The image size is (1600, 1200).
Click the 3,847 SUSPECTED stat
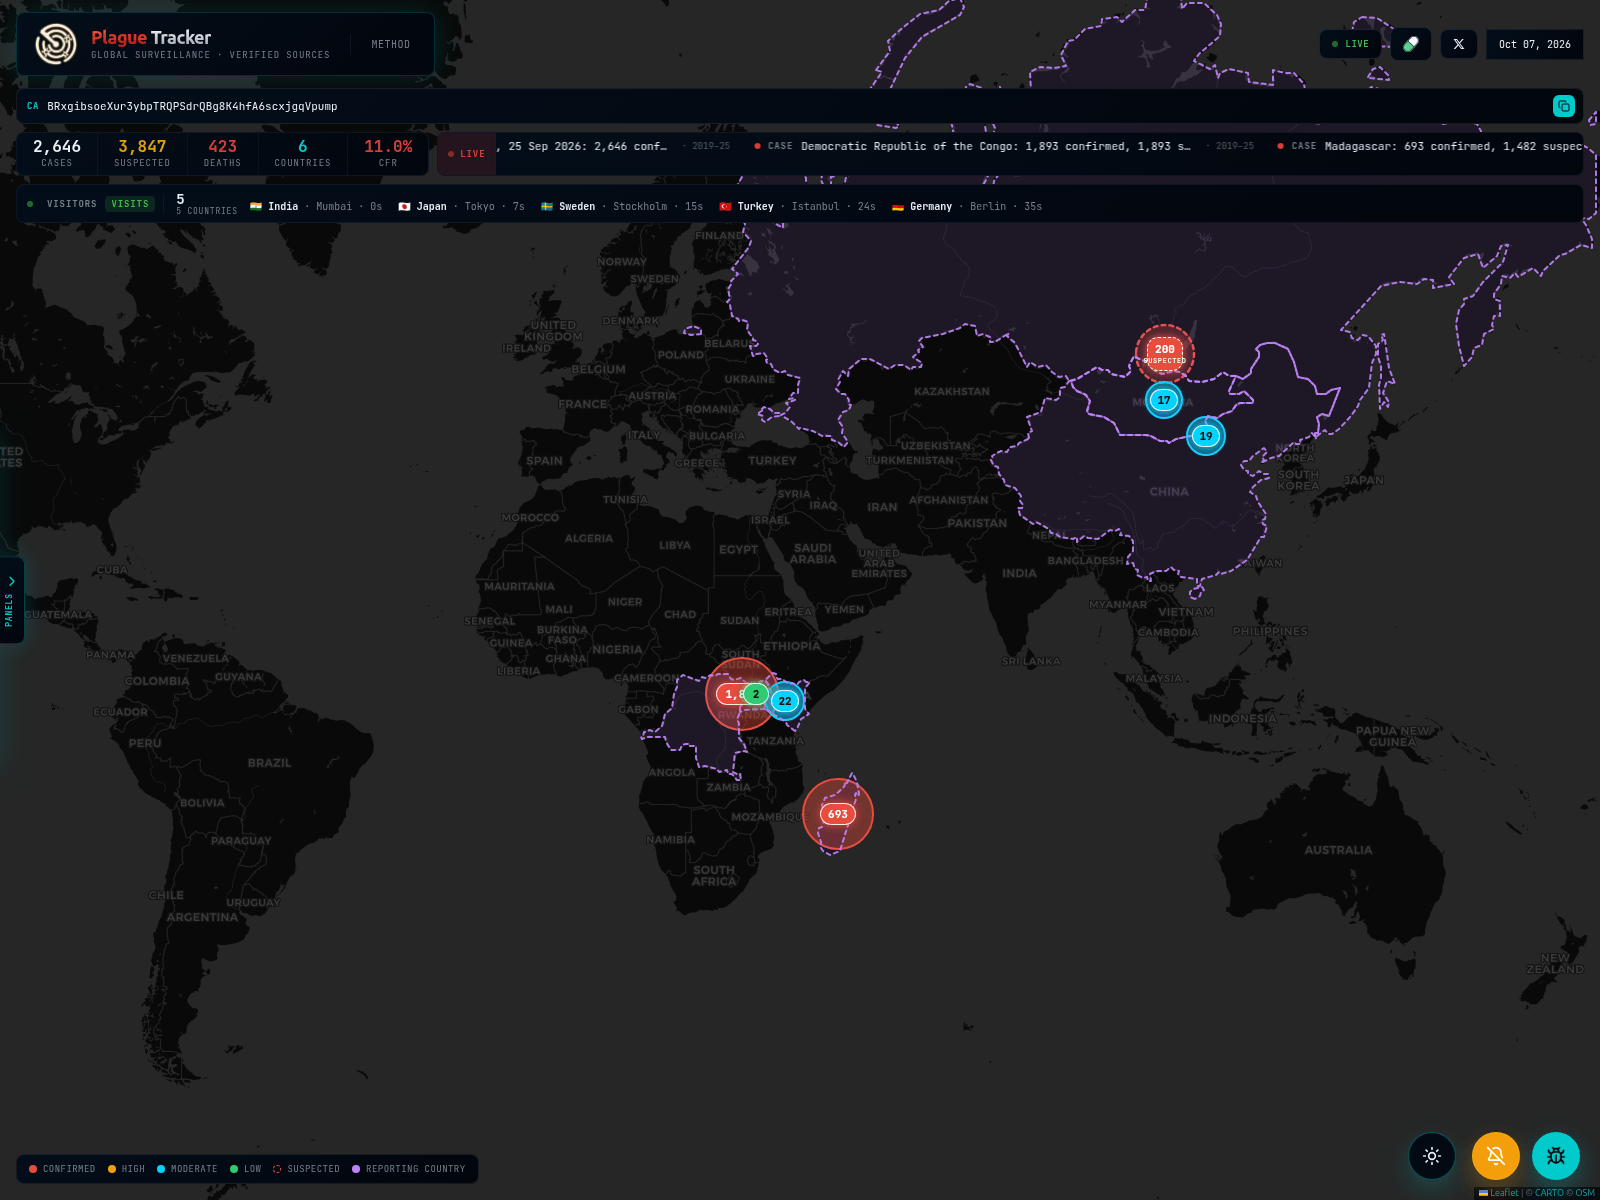(142, 153)
